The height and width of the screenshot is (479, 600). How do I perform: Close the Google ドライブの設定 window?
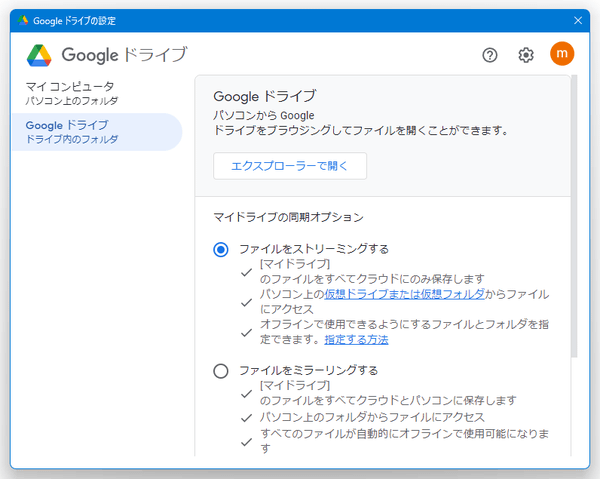point(577,20)
